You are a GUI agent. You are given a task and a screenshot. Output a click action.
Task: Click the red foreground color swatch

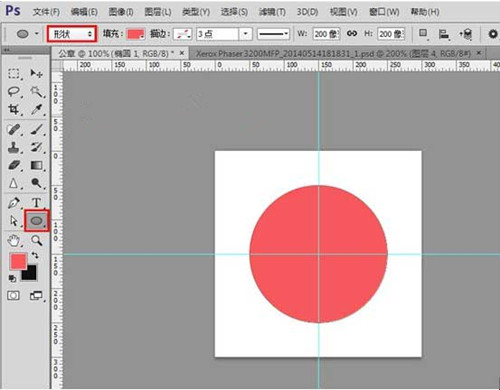coord(18,261)
